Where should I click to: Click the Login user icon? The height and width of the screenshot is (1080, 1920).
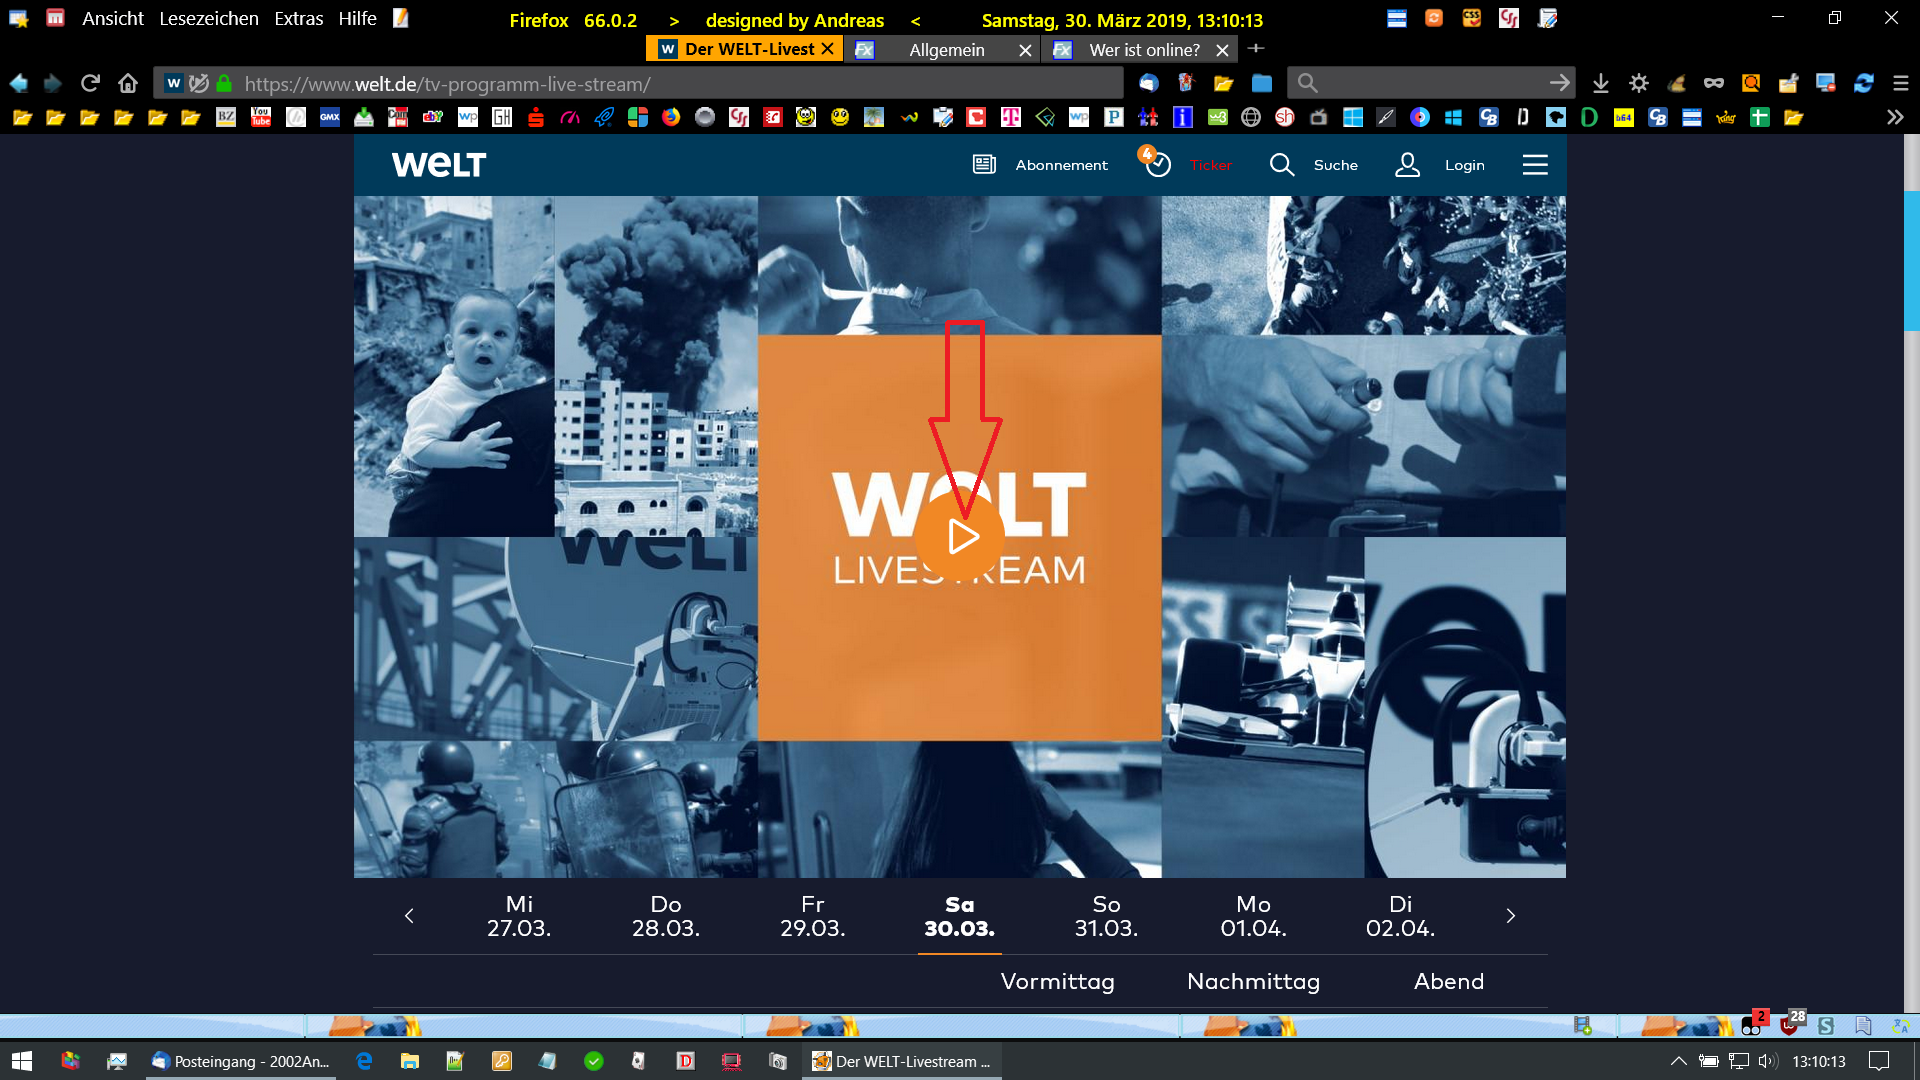point(1407,165)
